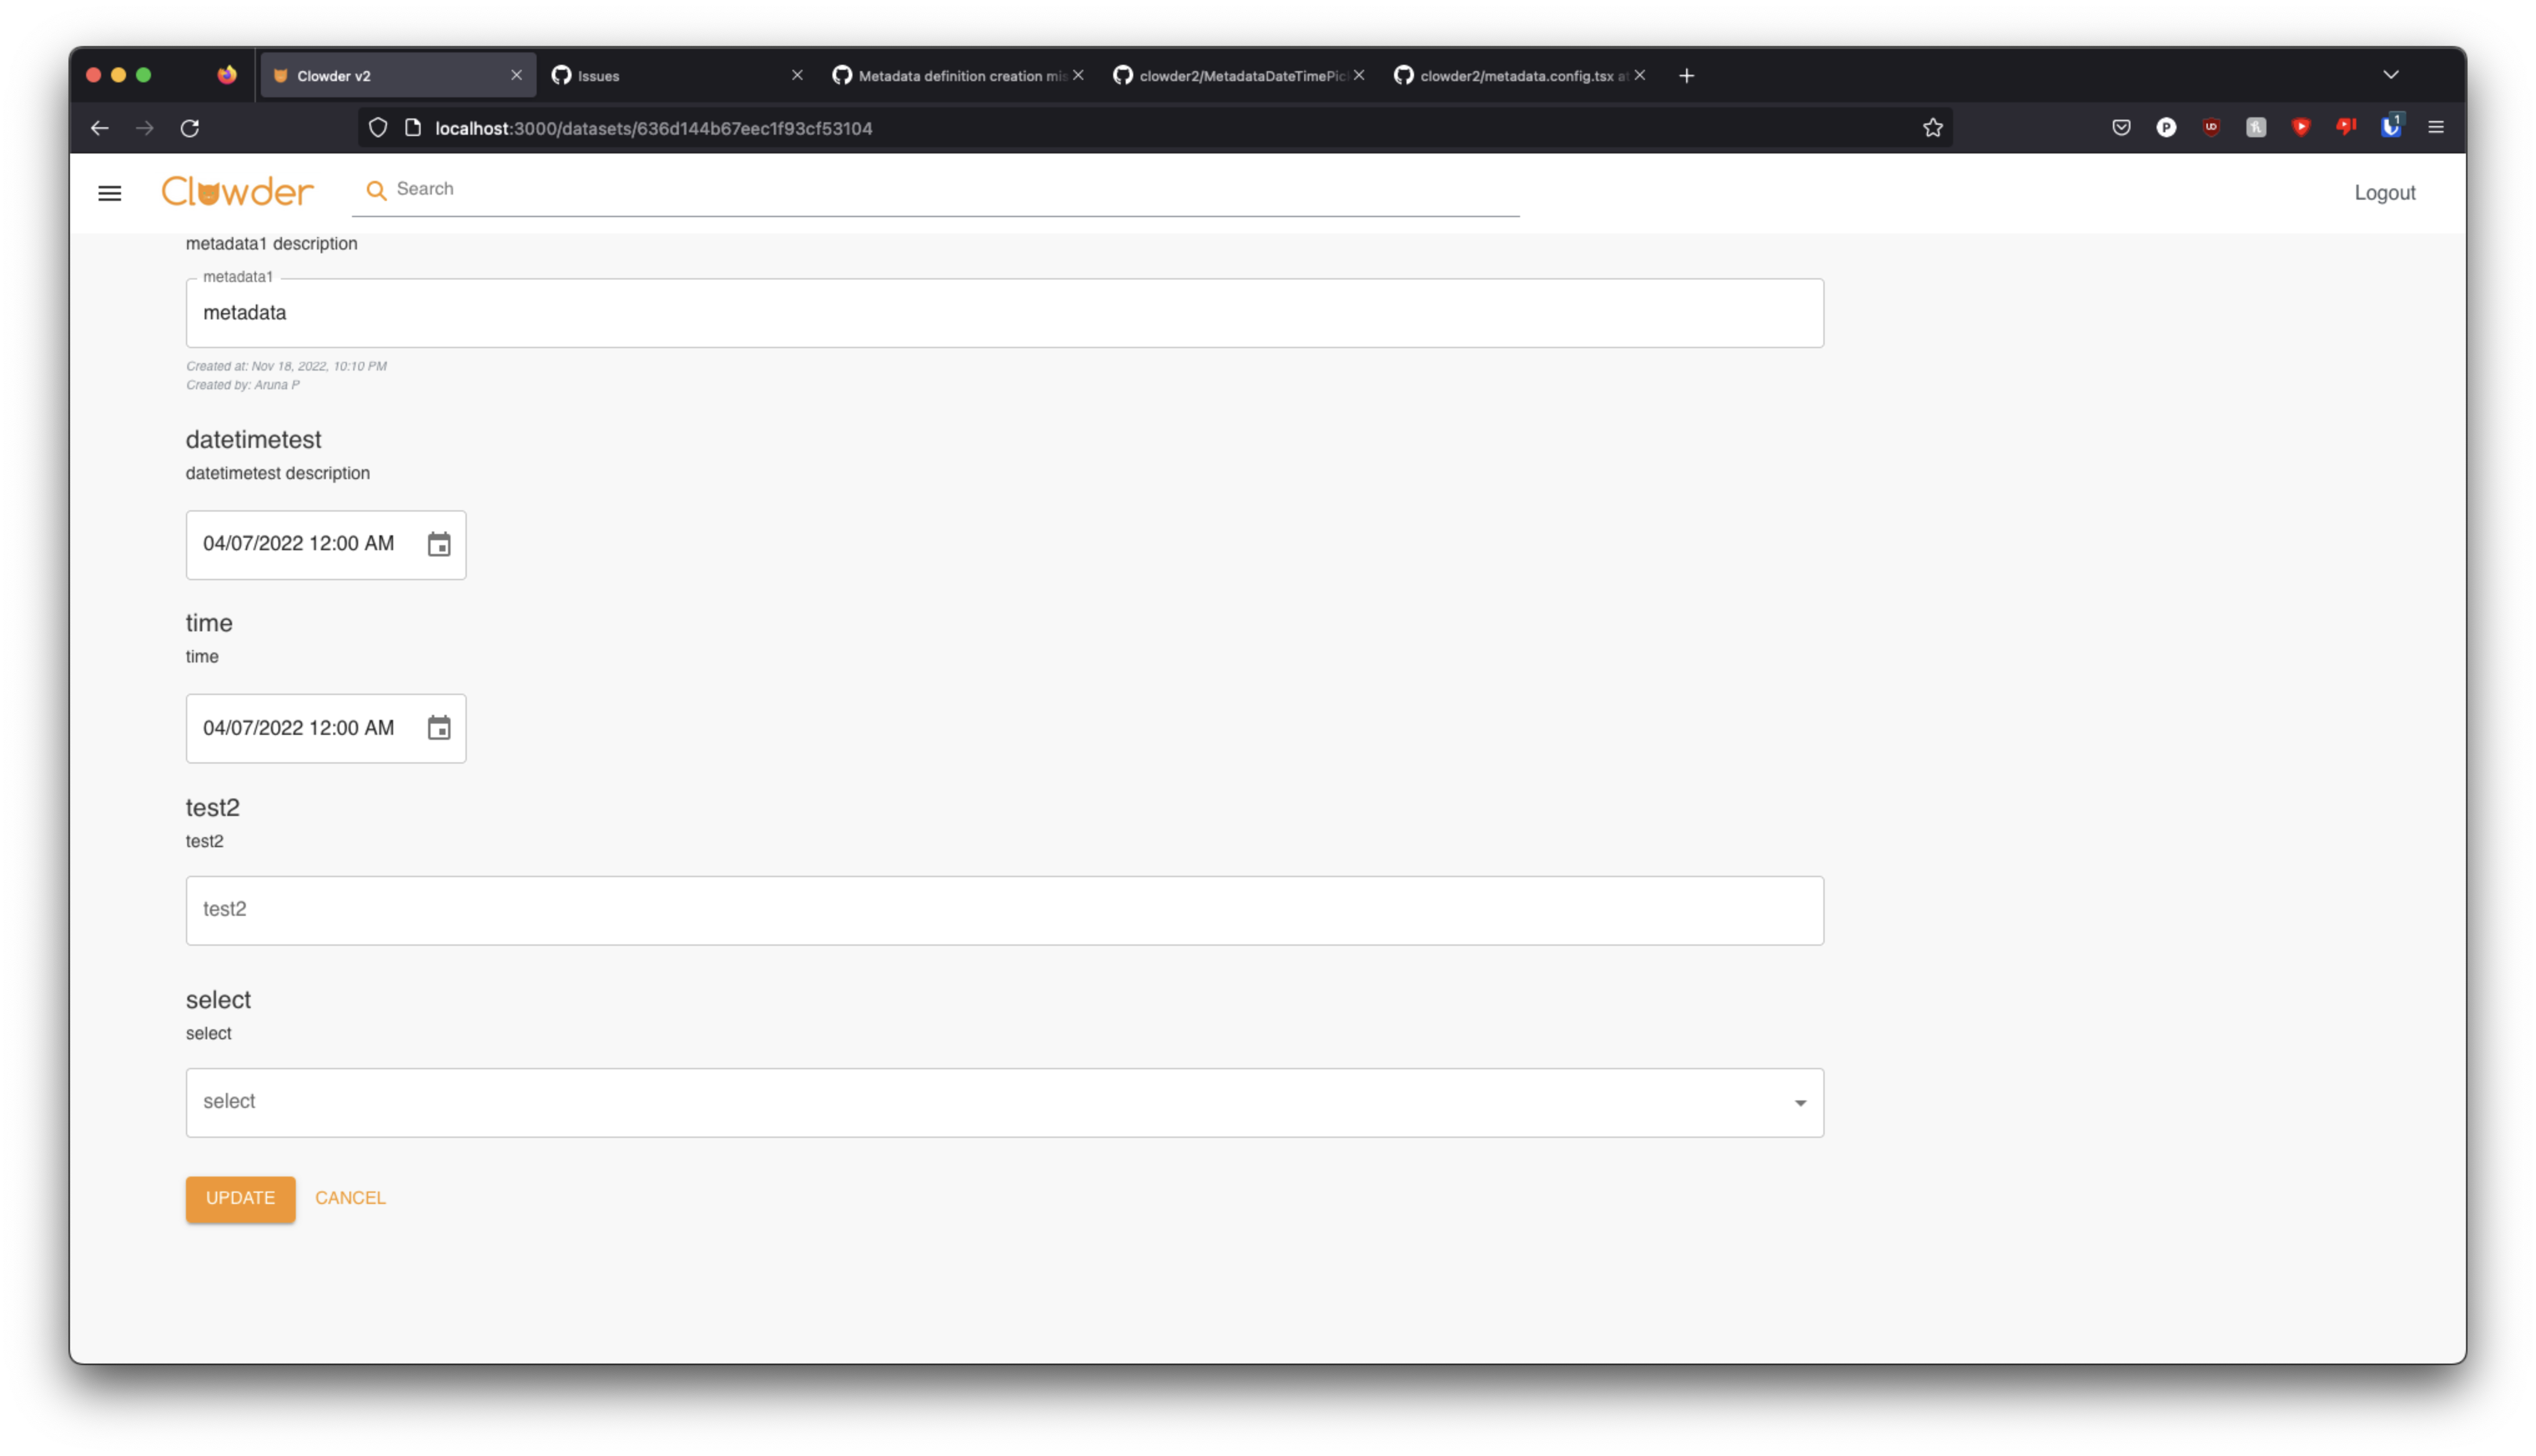Image resolution: width=2536 pixels, height=1456 pixels.
Task: Open Firefox tab overview chevron
Action: 2392,74
